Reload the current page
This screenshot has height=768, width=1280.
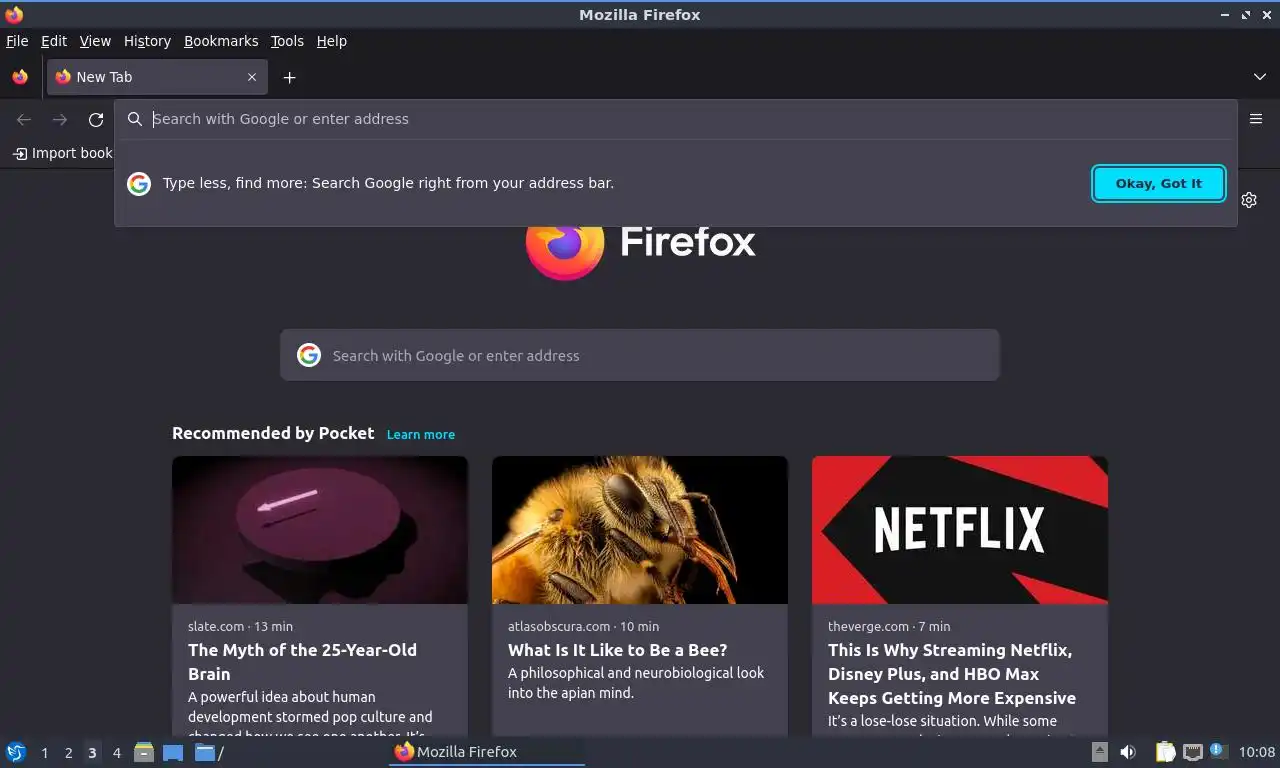coord(96,120)
